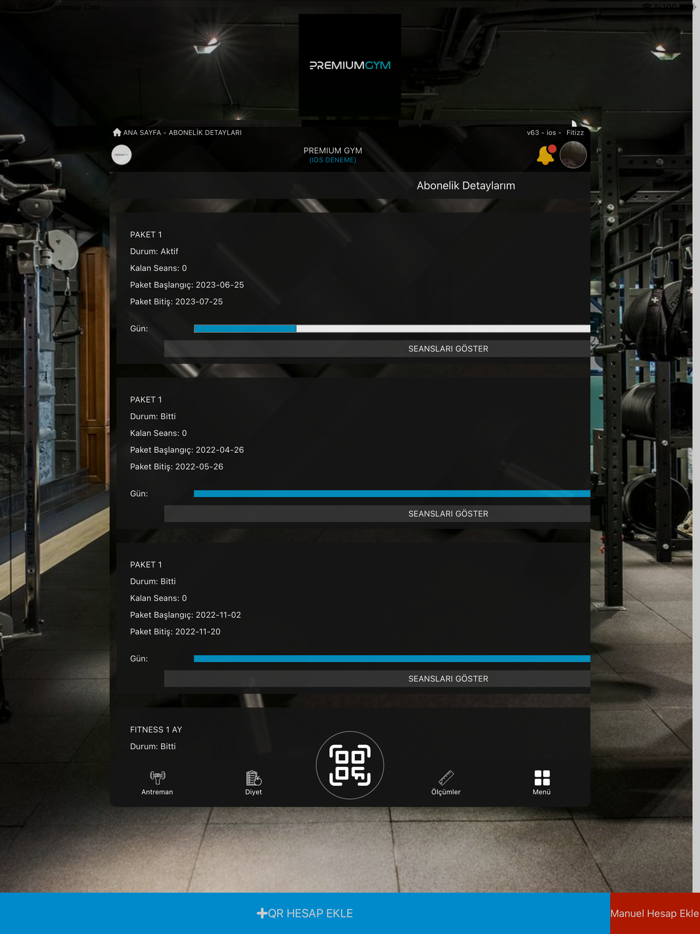Tap 'Paket Bitiş: 2022-05-26' text

tap(177, 466)
